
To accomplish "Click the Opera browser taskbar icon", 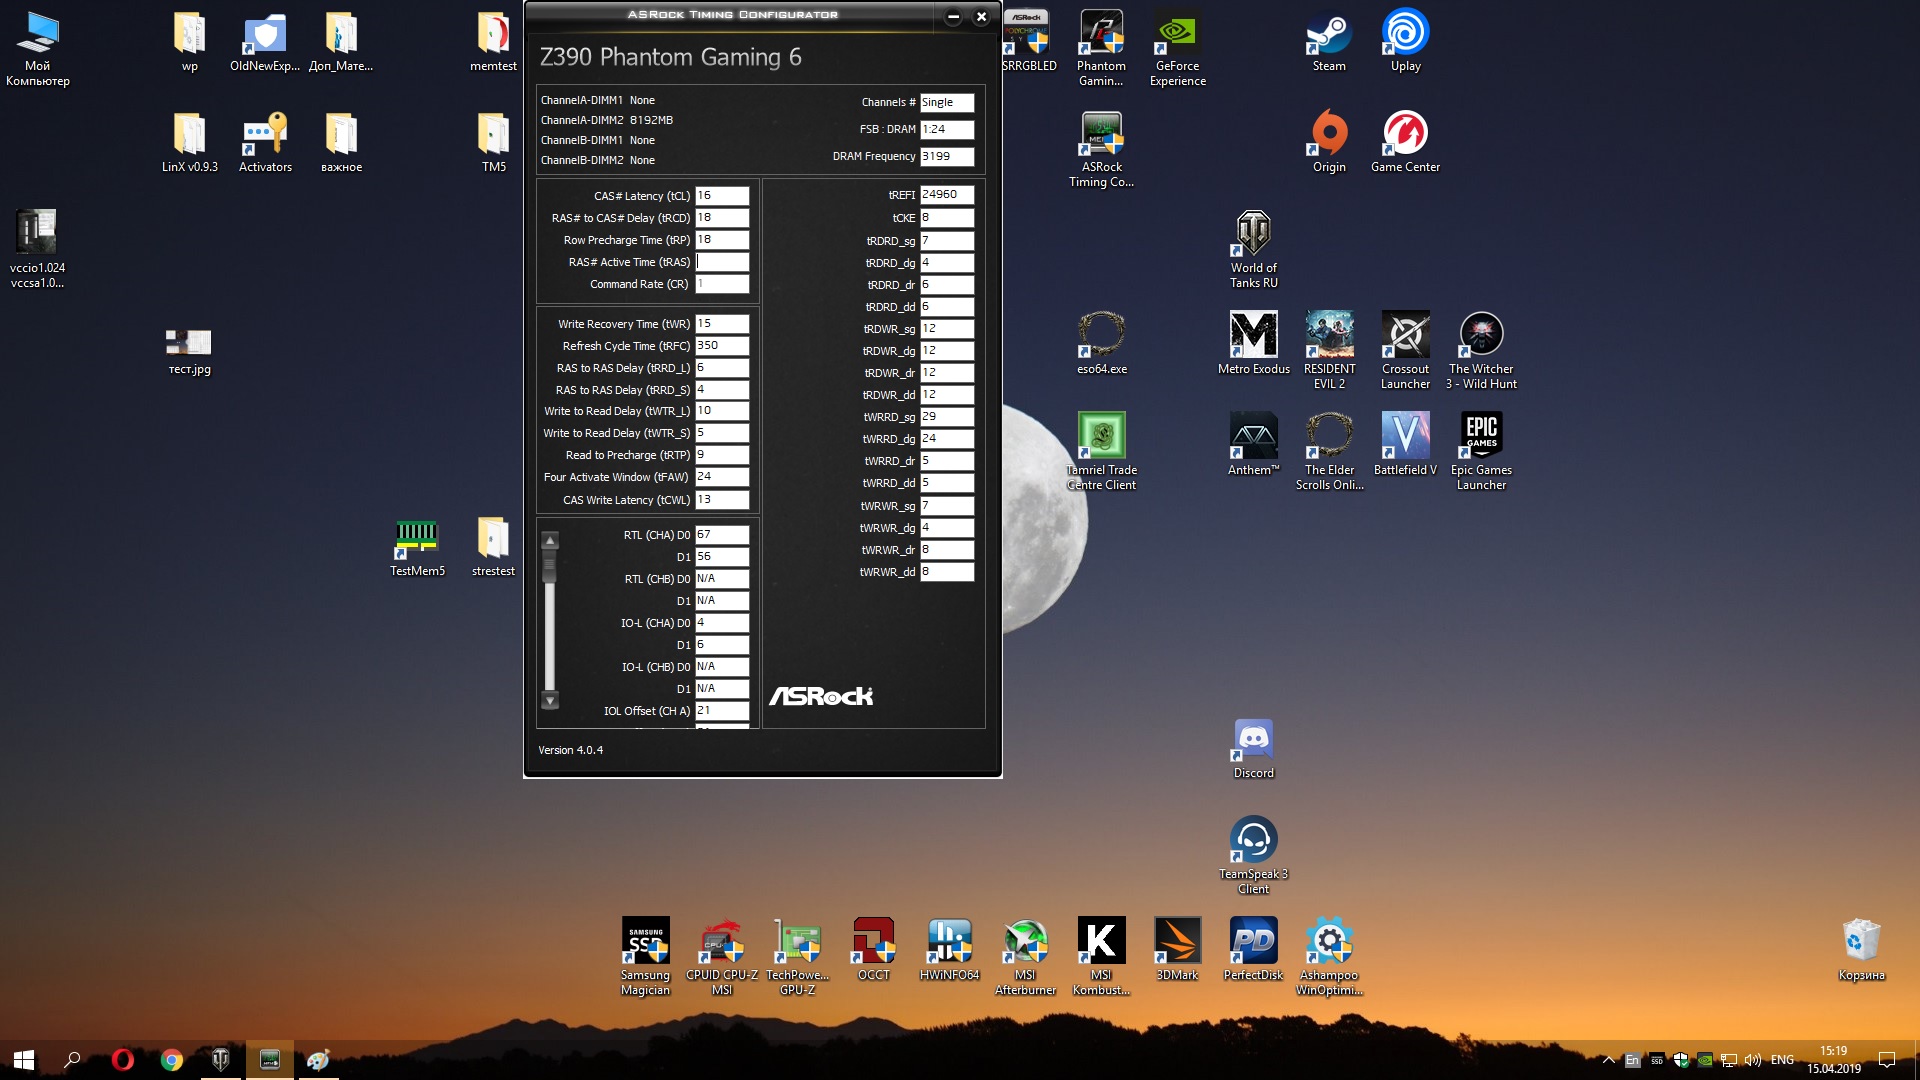I will [123, 1060].
